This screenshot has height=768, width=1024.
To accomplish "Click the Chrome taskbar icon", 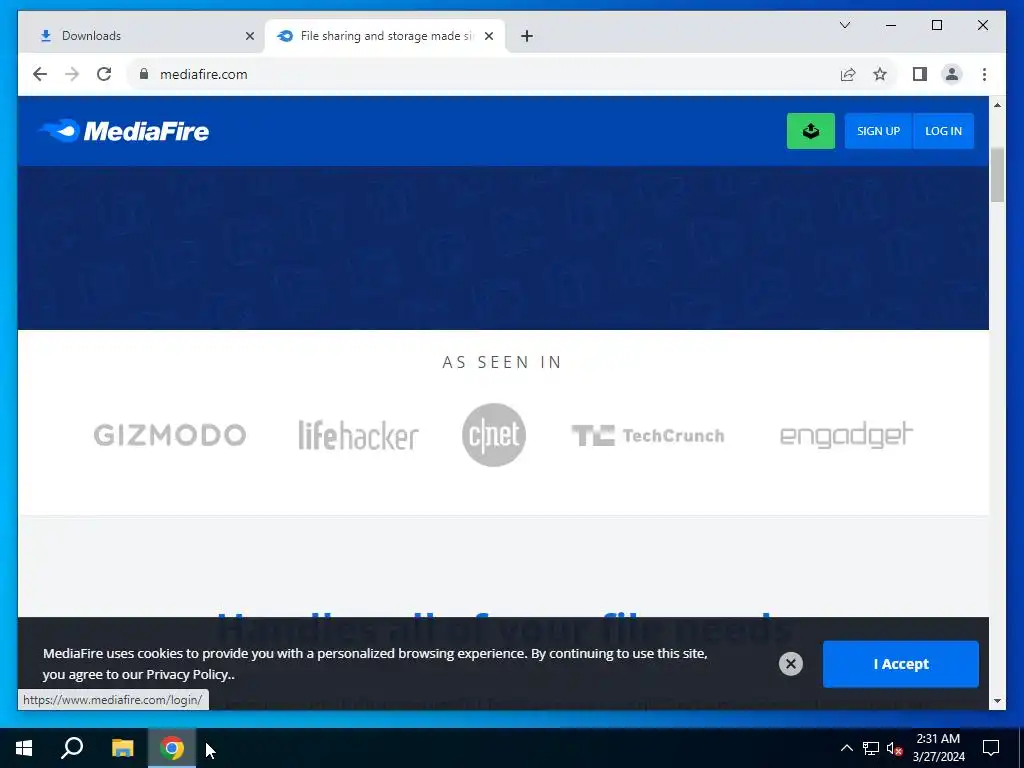I will [172, 748].
